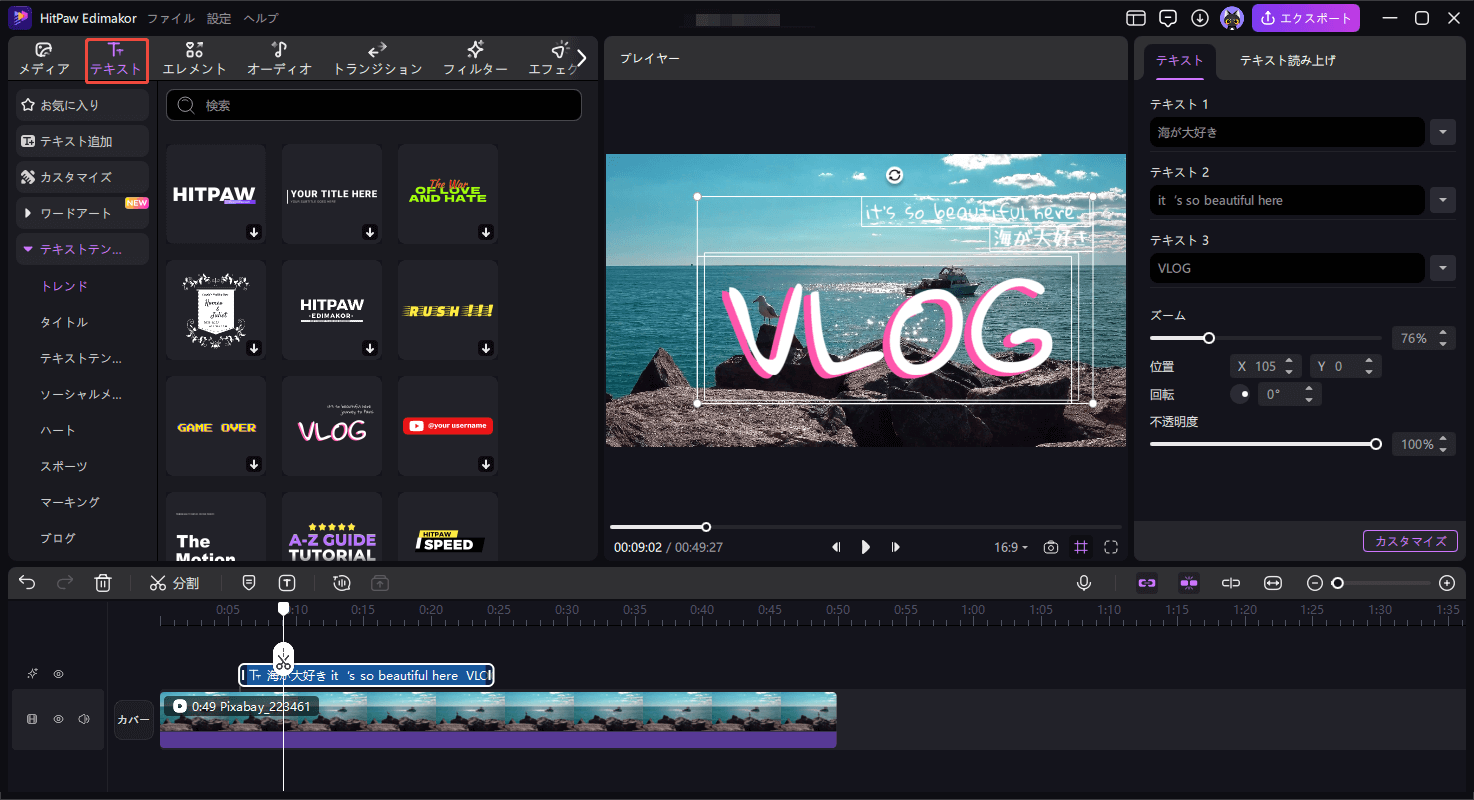Click the player progress bar
The image size is (1474, 800).
(x=866, y=527)
